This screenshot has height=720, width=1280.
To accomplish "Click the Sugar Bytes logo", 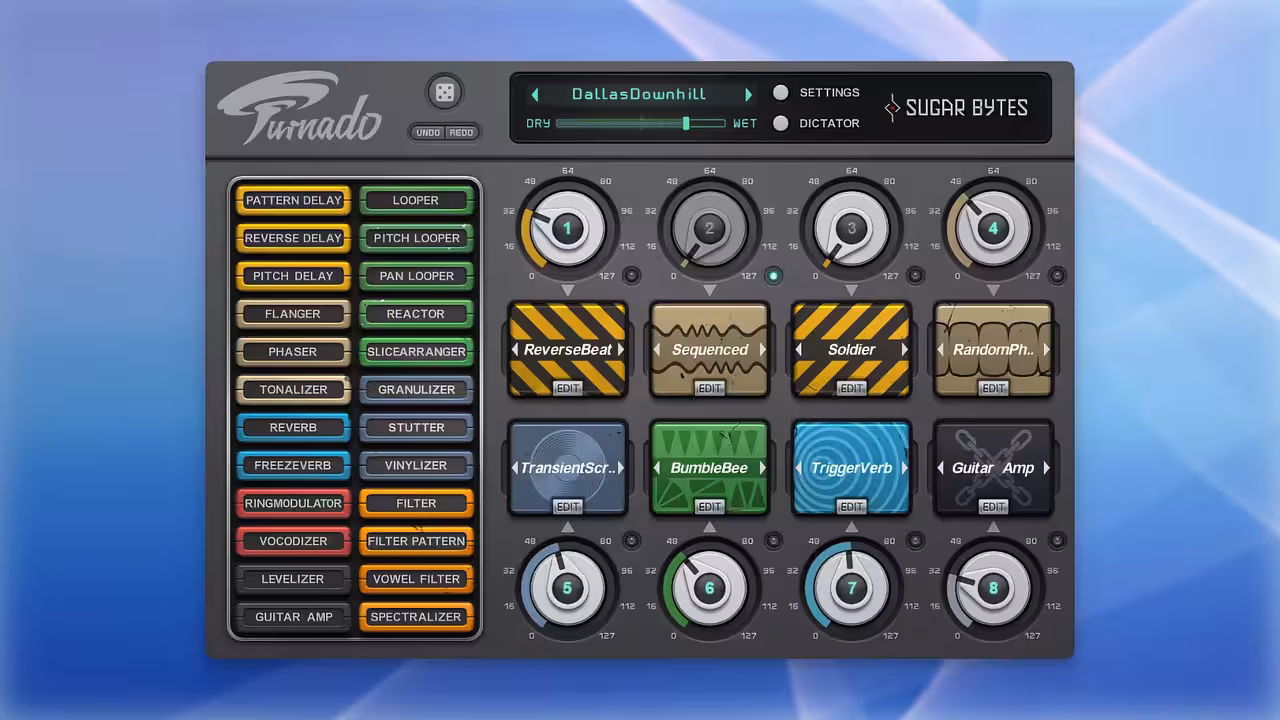I will click(957, 108).
